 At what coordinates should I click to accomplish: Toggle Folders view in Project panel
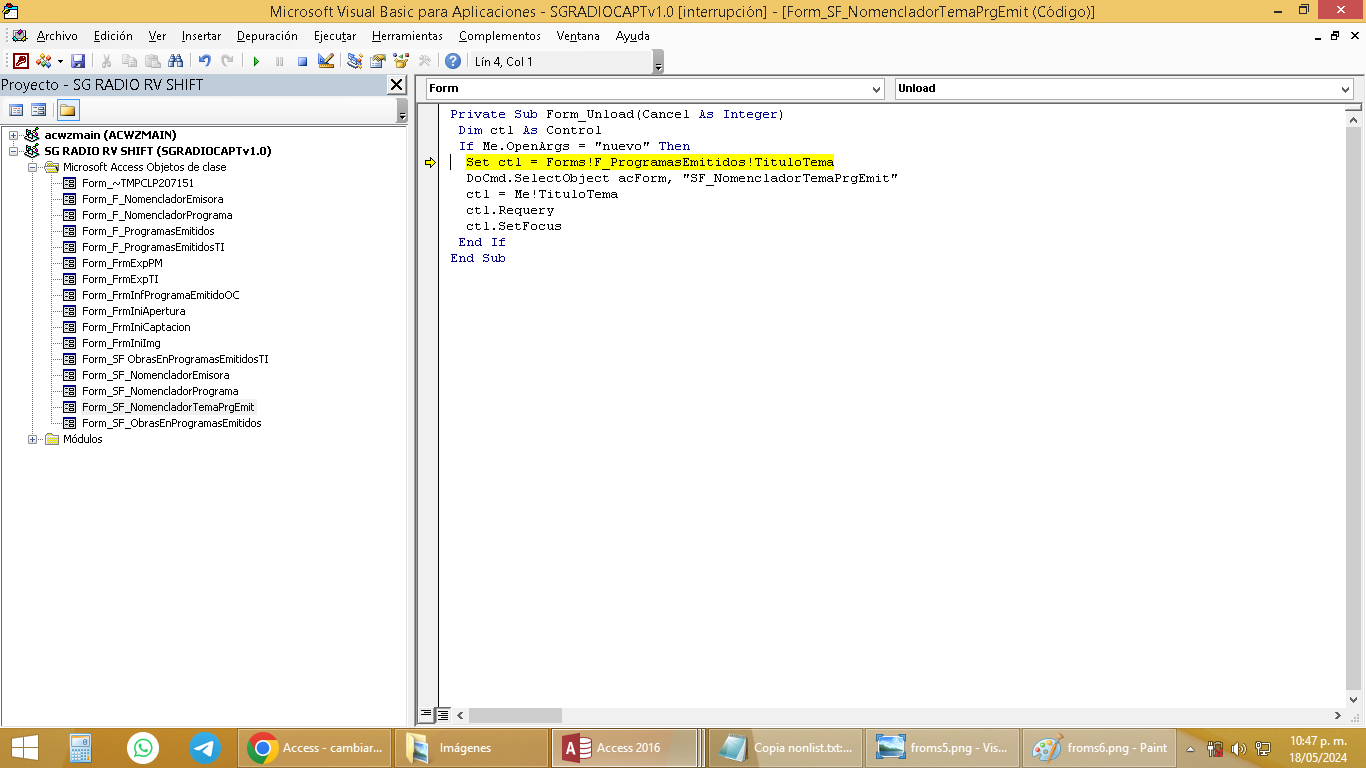[x=68, y=110]
